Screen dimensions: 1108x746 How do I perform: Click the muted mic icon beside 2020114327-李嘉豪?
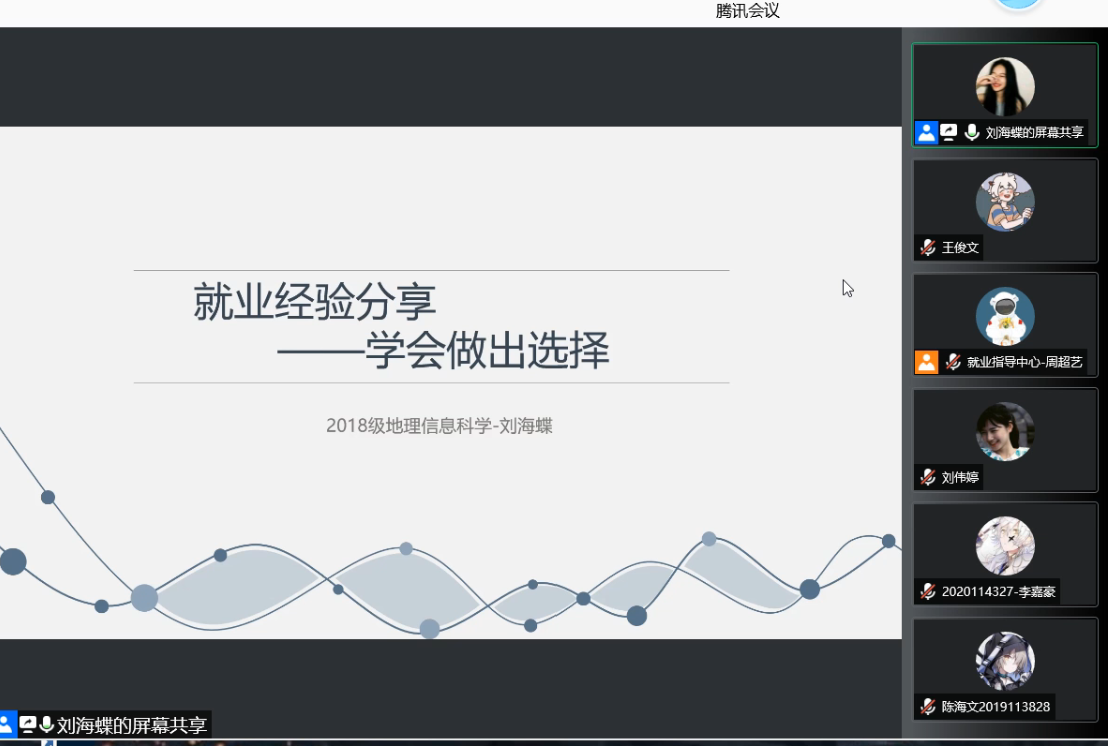coord(928,591)
